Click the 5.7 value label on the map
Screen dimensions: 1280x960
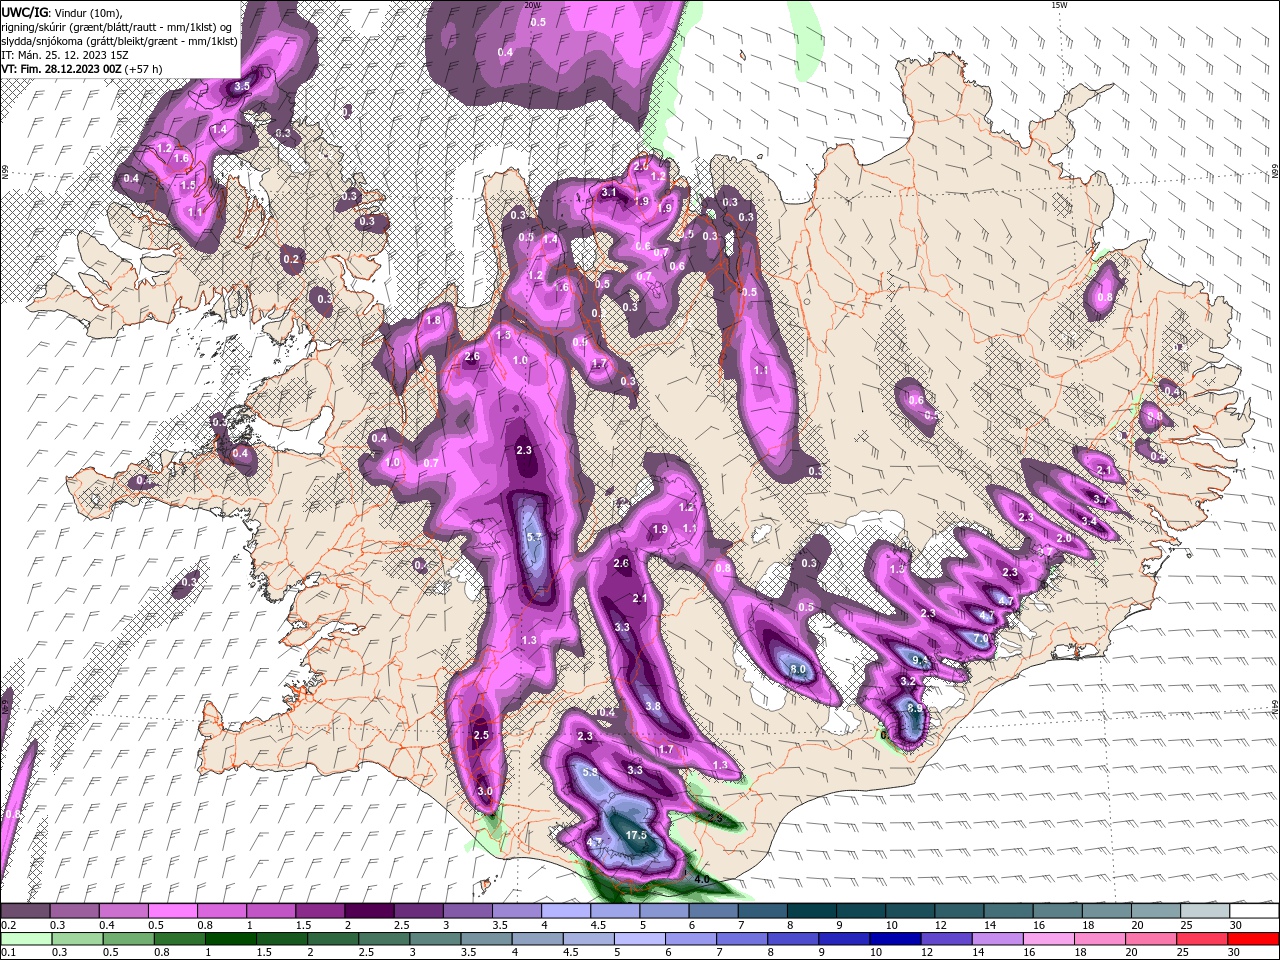click(x=534, y=538)
